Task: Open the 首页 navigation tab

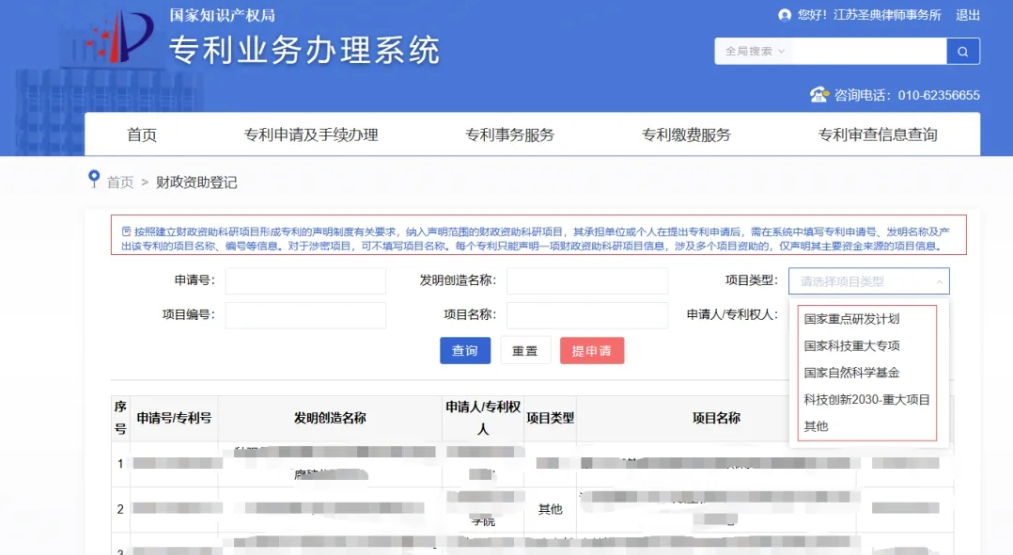Action: [142, 135]
